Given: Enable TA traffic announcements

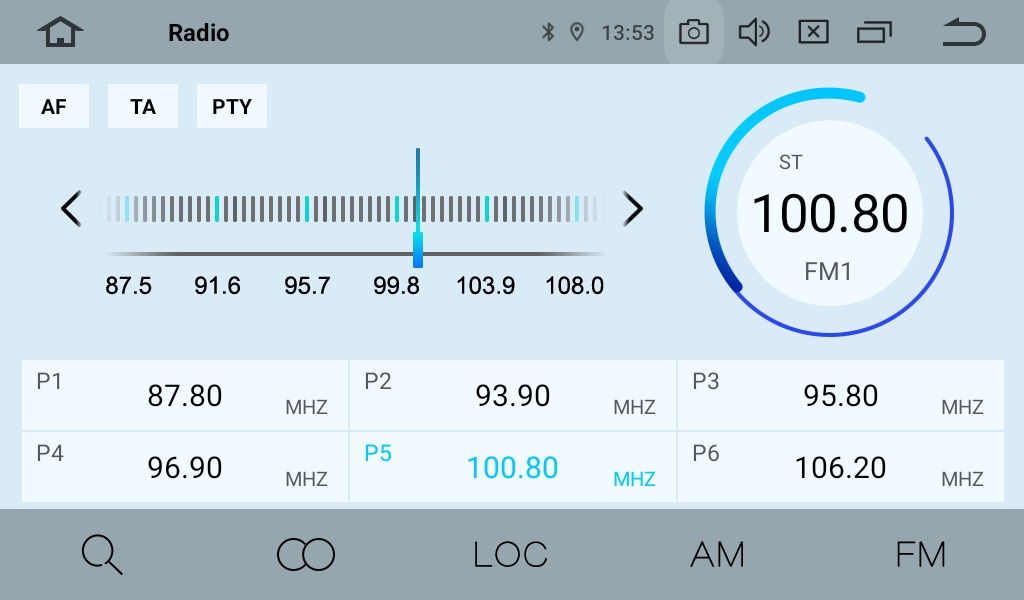Looking at the screenshot, I should (x=143, y=106).
